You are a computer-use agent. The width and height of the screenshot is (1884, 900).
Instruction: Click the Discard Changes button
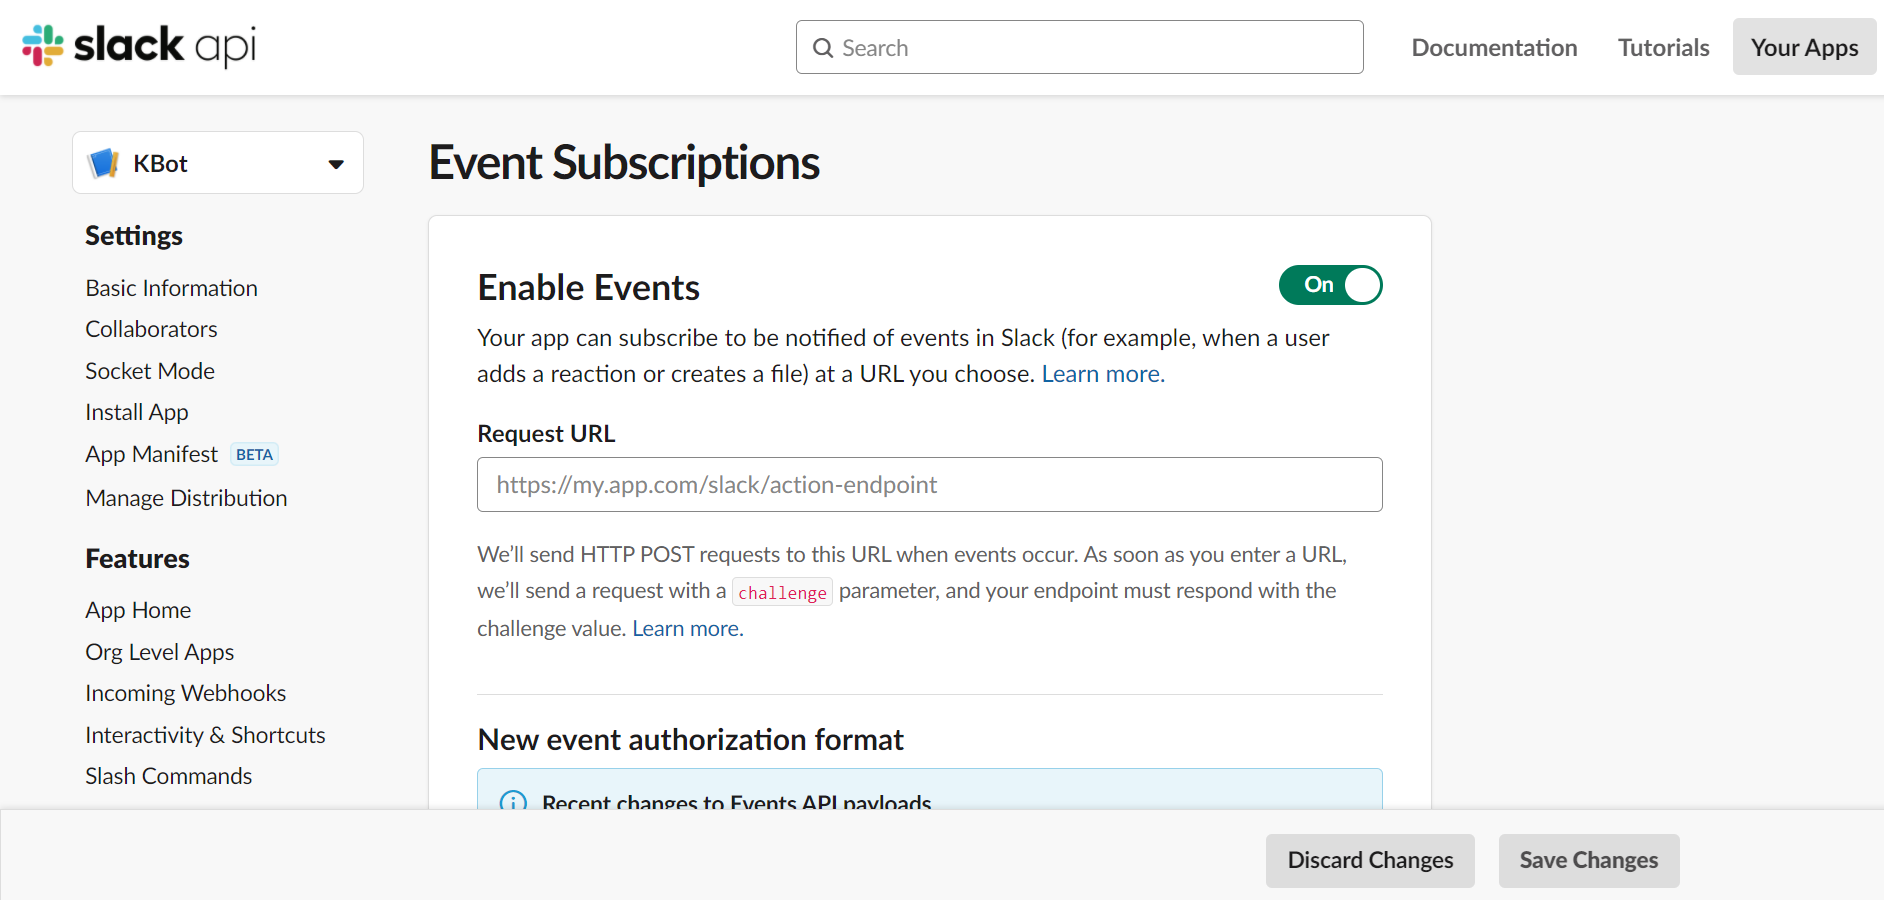[x=1370, y=861]
